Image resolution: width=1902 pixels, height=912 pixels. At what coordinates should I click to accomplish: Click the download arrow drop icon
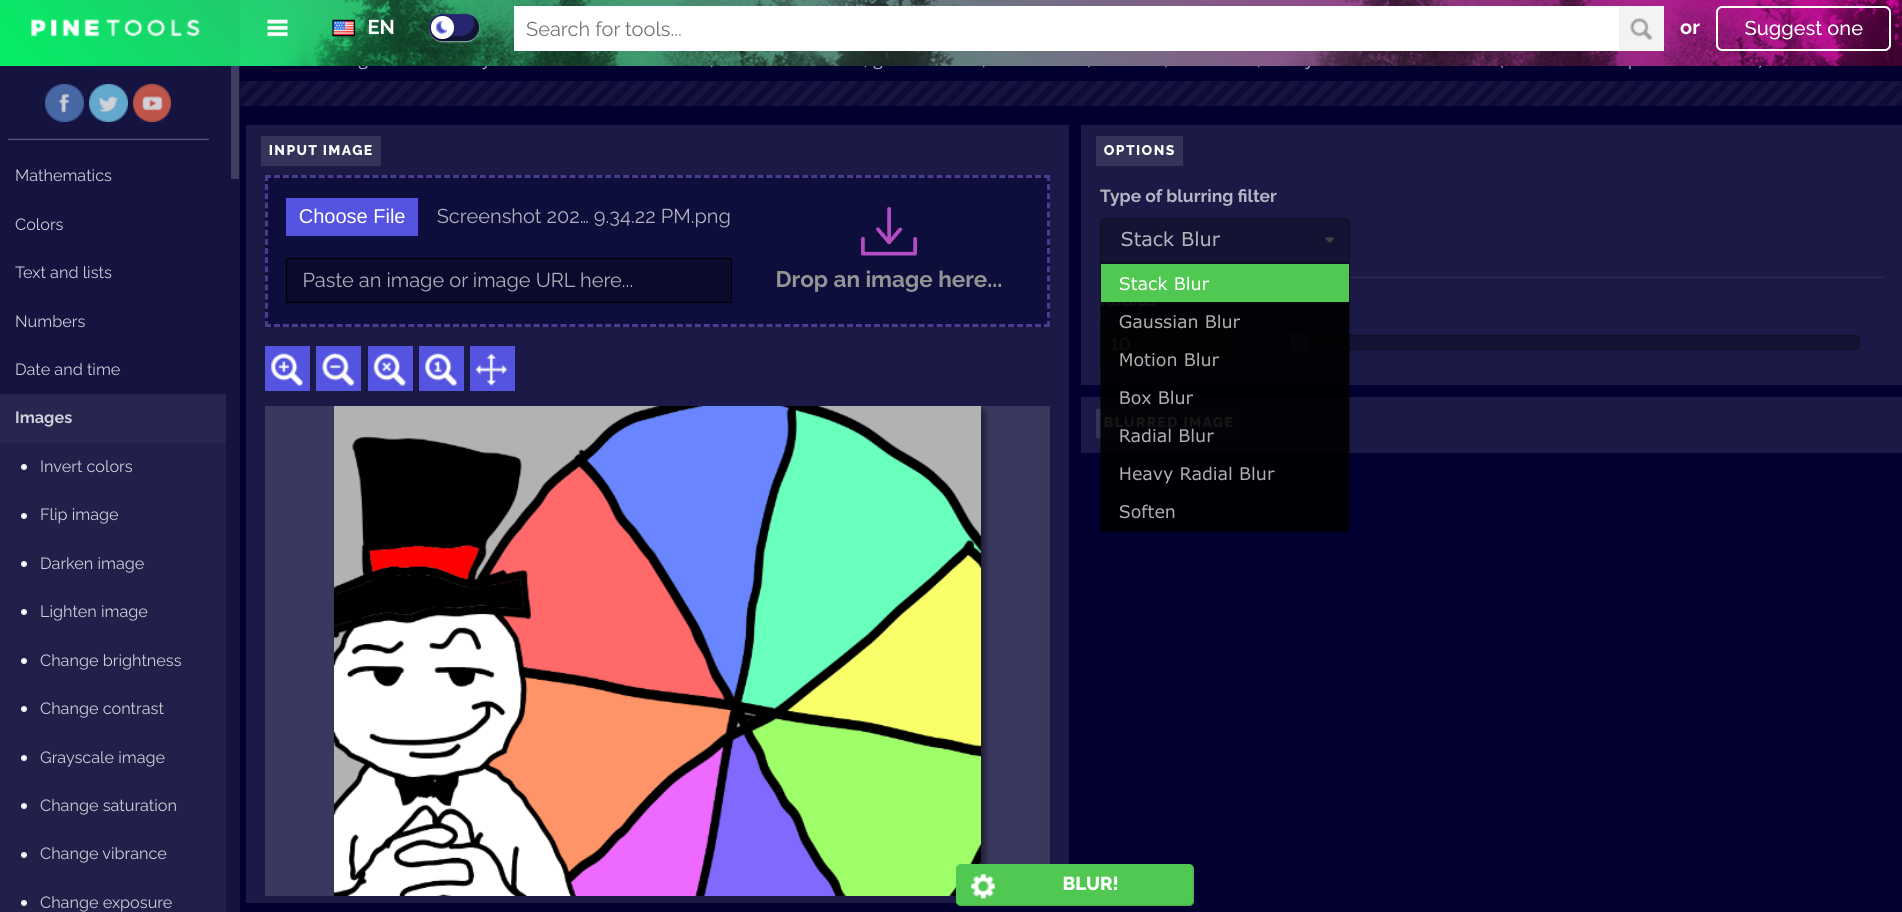click(889, 231)
